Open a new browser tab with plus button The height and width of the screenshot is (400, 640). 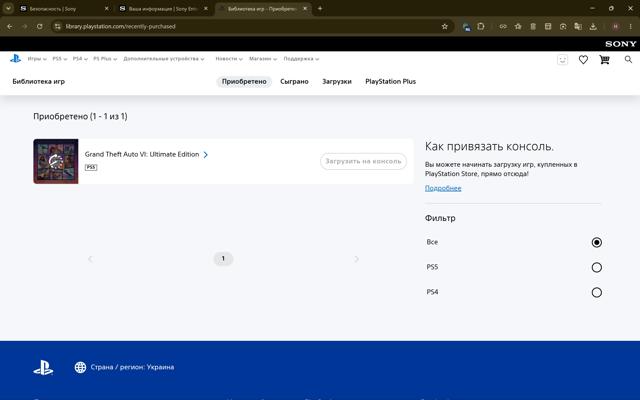pyautogui.click(x=320, y=8)
